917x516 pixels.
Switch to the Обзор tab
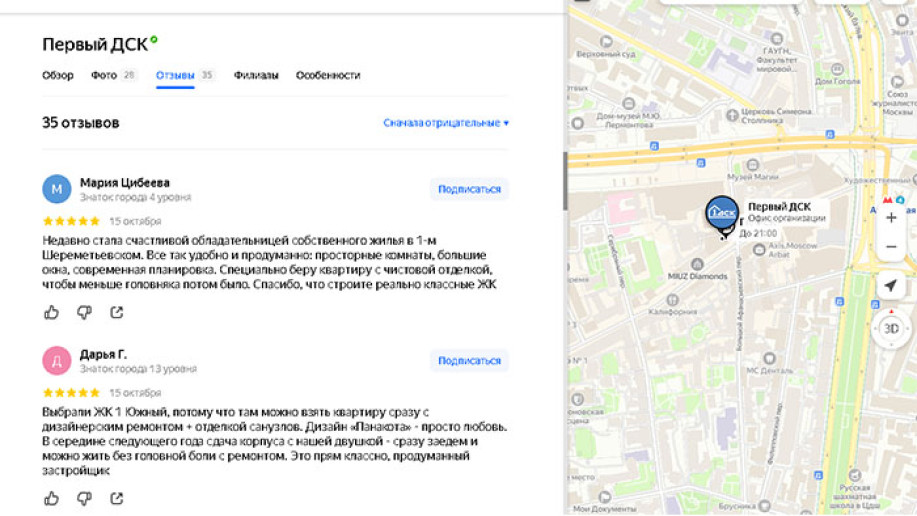pyautogui.click(x=58, y=75)
